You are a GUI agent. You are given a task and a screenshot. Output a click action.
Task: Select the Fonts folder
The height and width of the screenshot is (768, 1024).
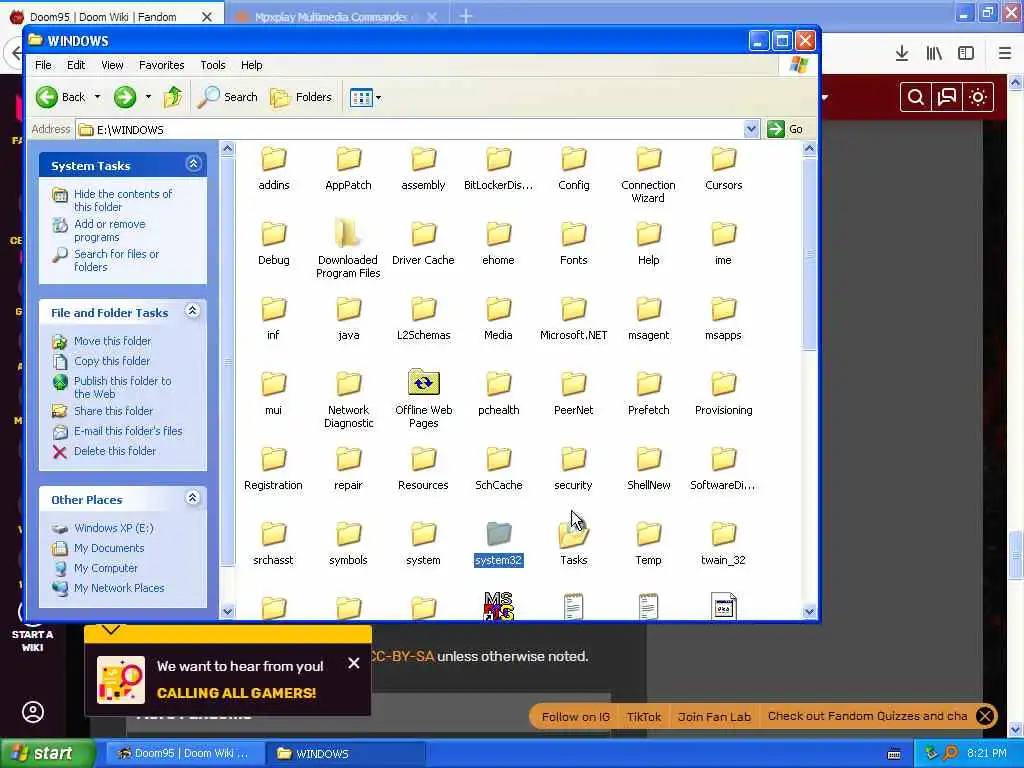pos(573,244)
